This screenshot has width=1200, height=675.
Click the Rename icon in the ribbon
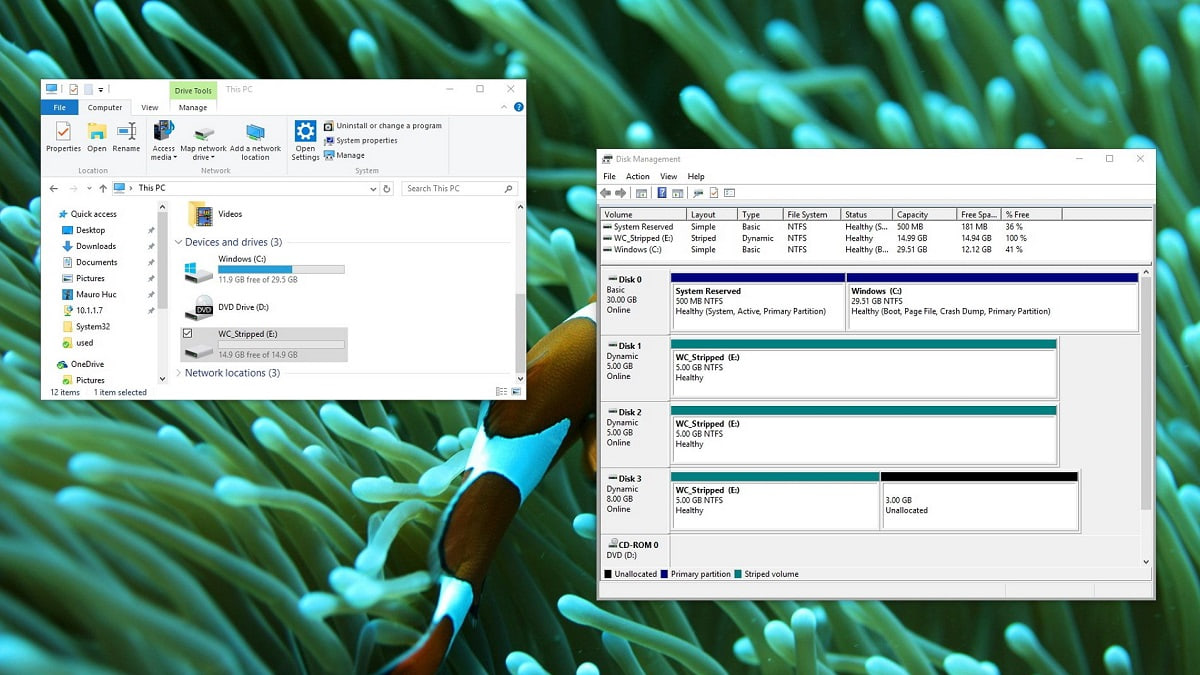(126, 137)
